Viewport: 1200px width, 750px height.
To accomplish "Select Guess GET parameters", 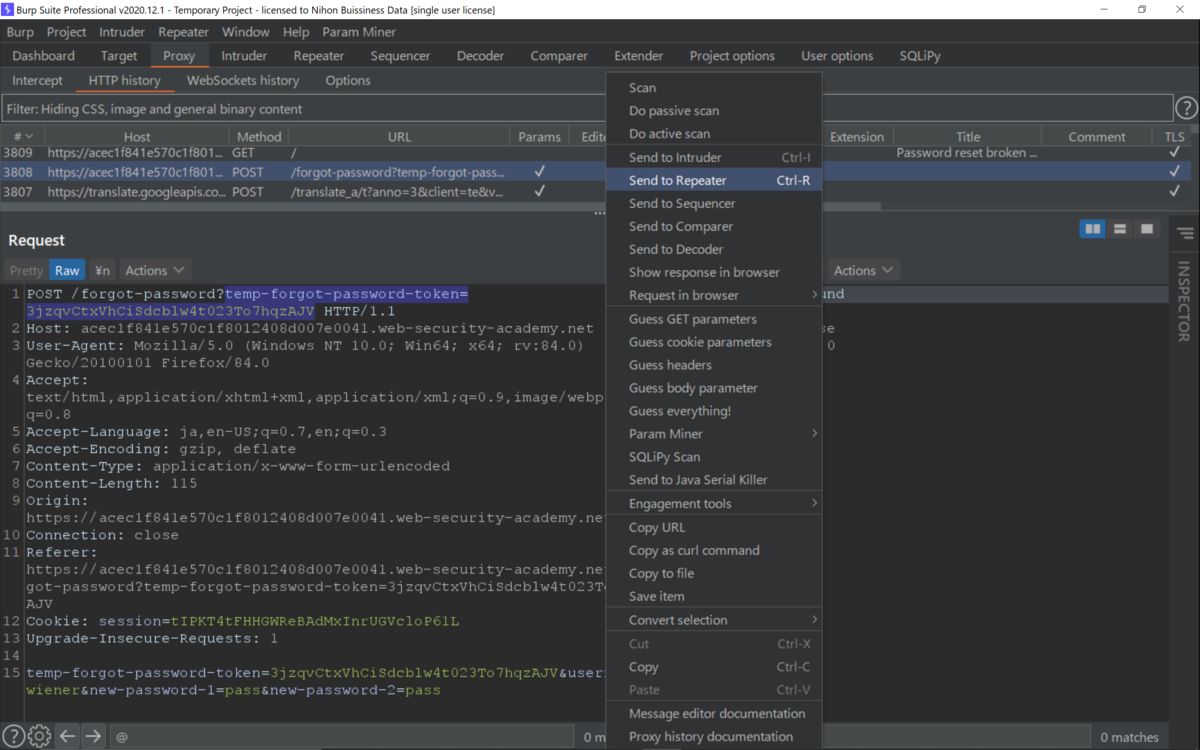I will pyautogui.click(x=714, y=319).
